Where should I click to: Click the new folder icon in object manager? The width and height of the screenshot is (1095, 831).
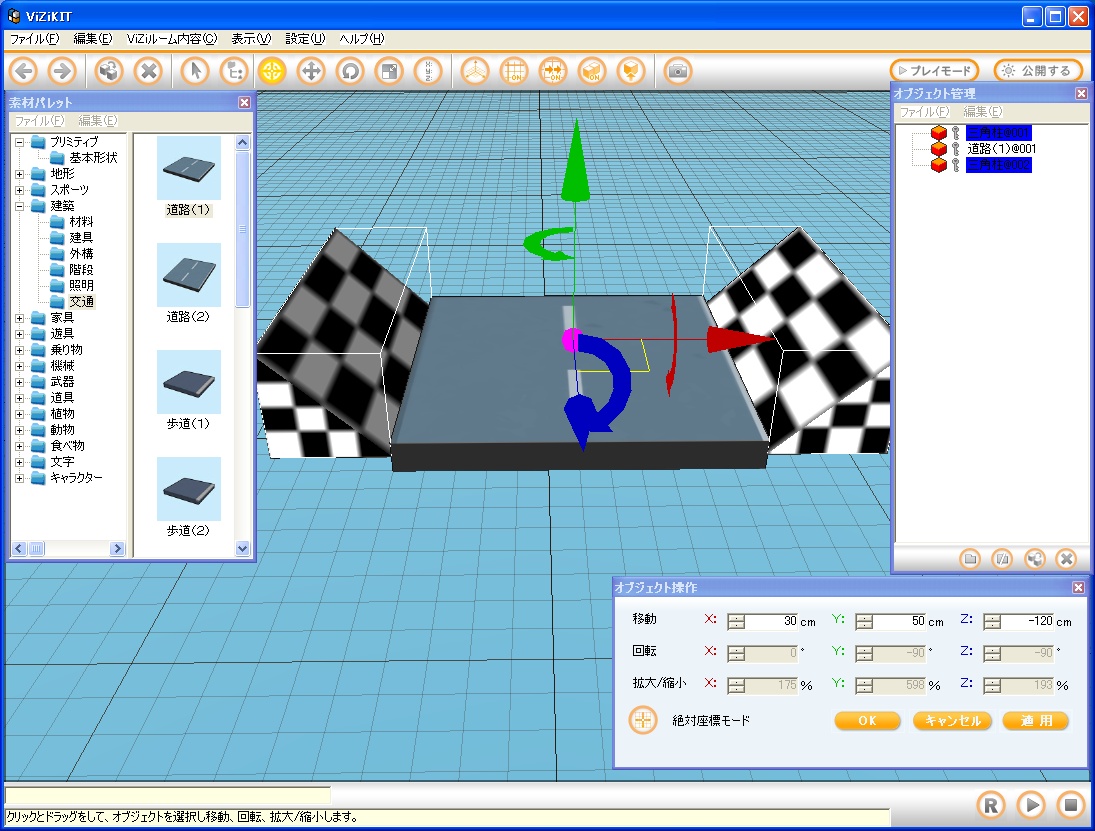click(x=969, y=559)
